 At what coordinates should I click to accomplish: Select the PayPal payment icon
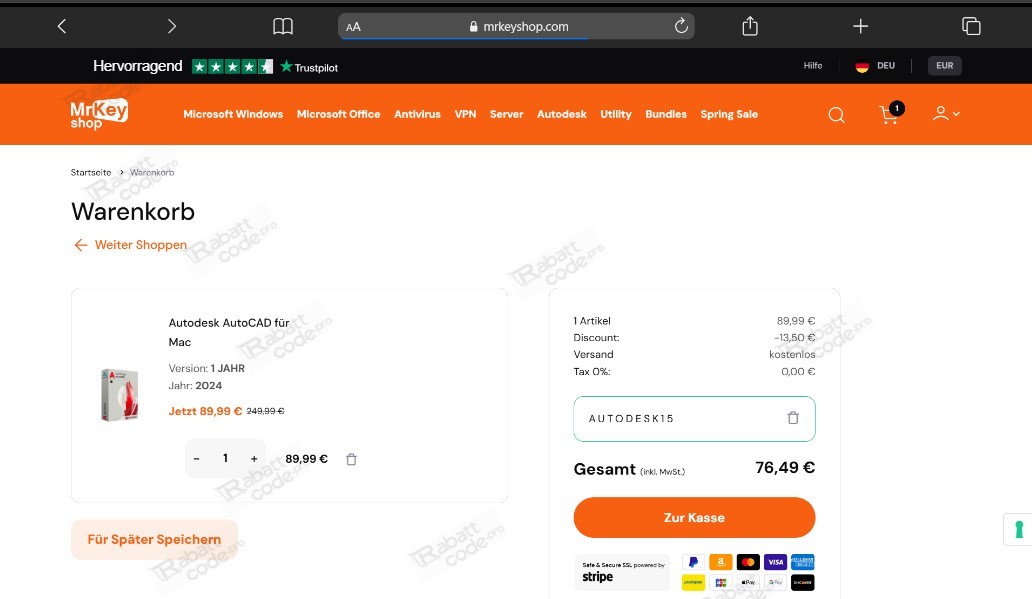point(693,562)
